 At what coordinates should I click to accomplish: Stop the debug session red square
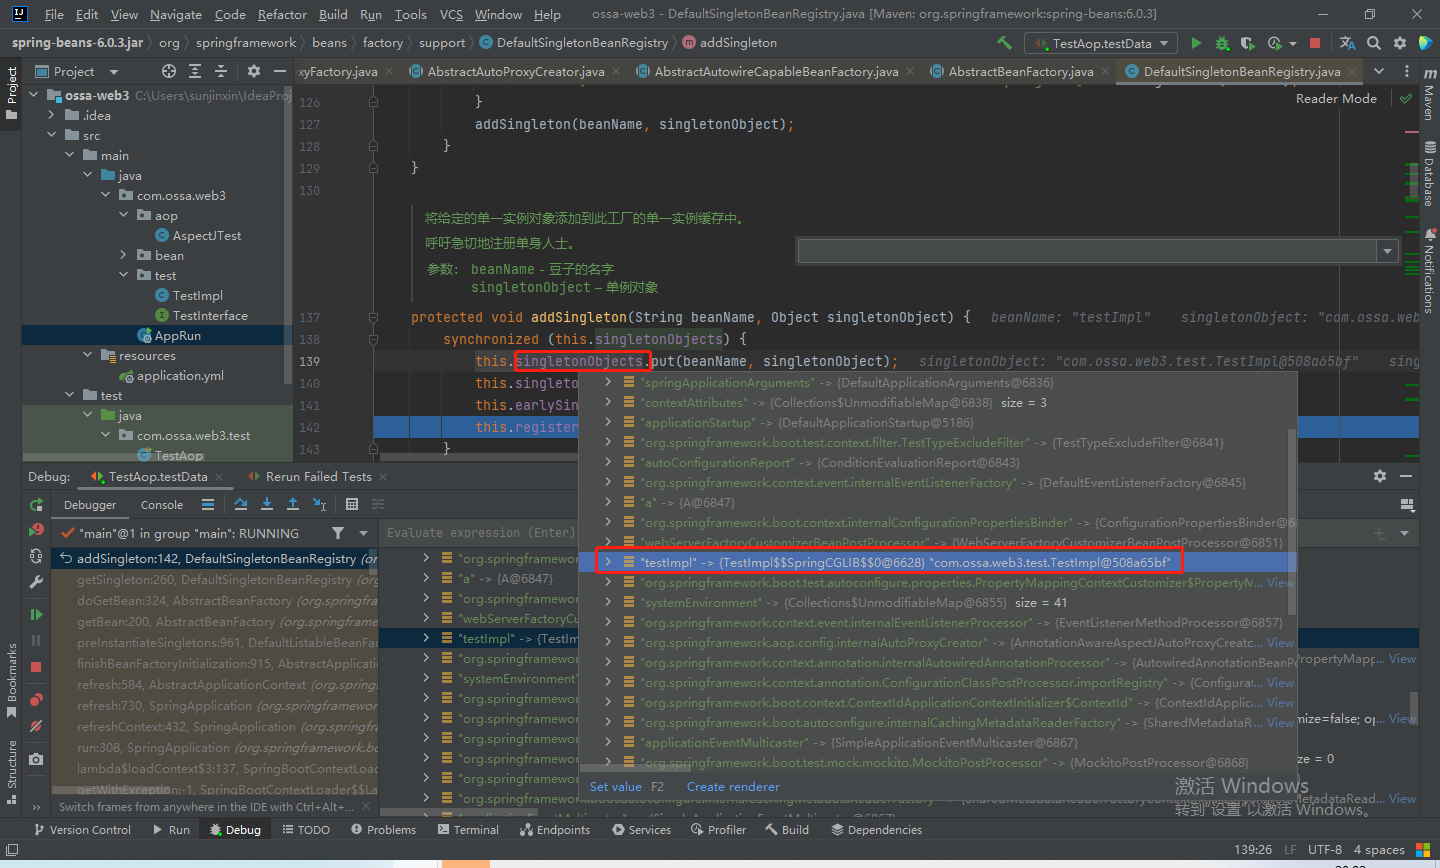click(x=37, y=667)
